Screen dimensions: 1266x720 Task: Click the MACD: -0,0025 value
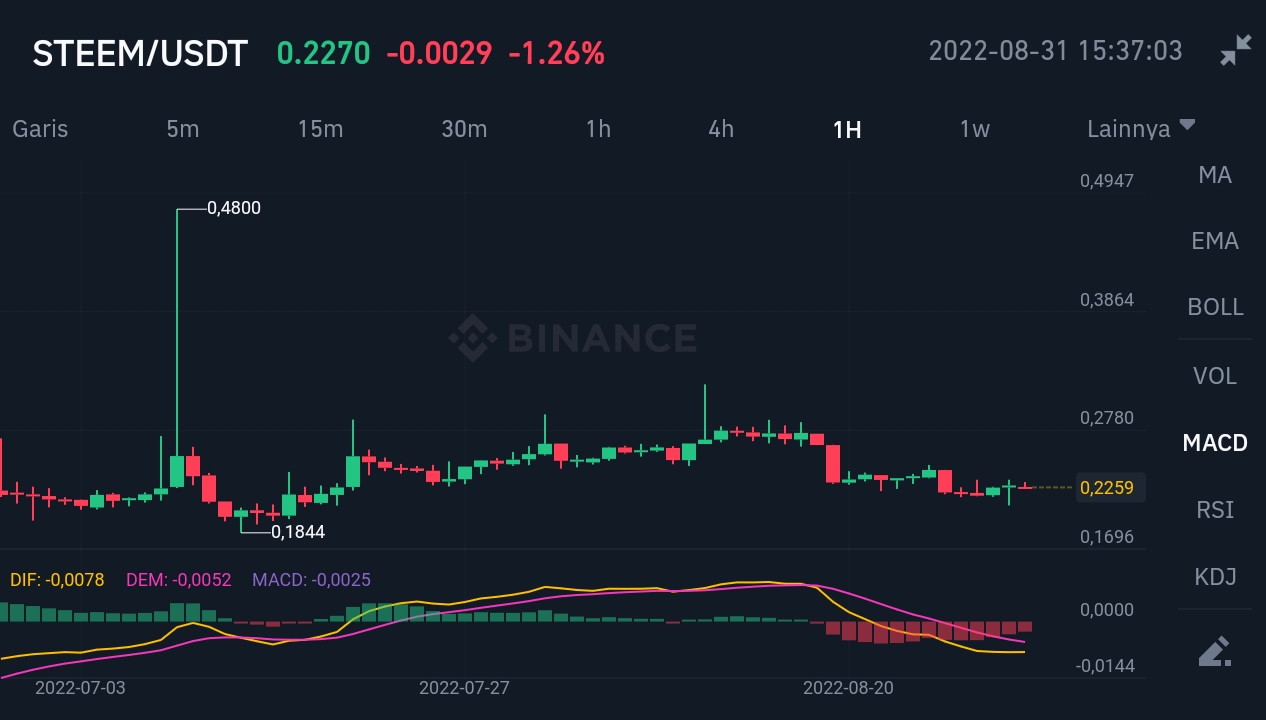[x=311, y=580]
